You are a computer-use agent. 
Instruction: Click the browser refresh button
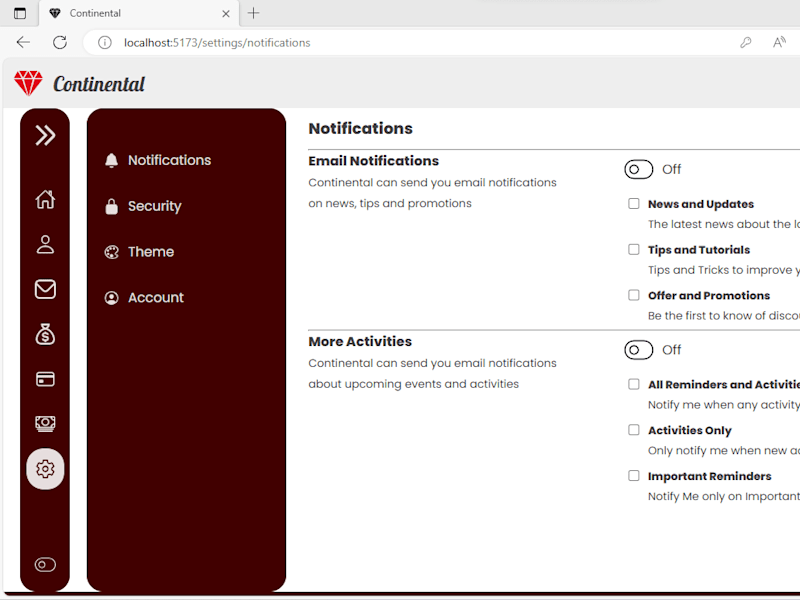point(60,42)
